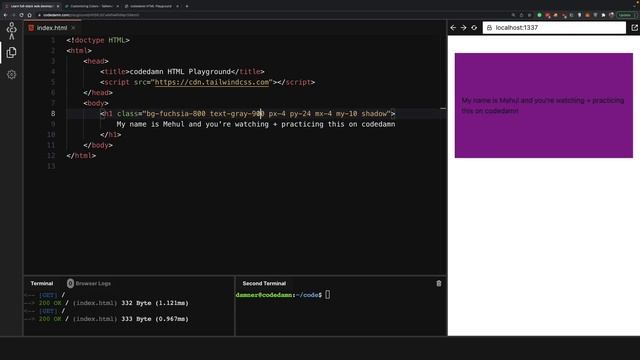This screenshot has height=360, width=640.
Task: Click the 'shadow' class in line 8
Action: point(374,113)
